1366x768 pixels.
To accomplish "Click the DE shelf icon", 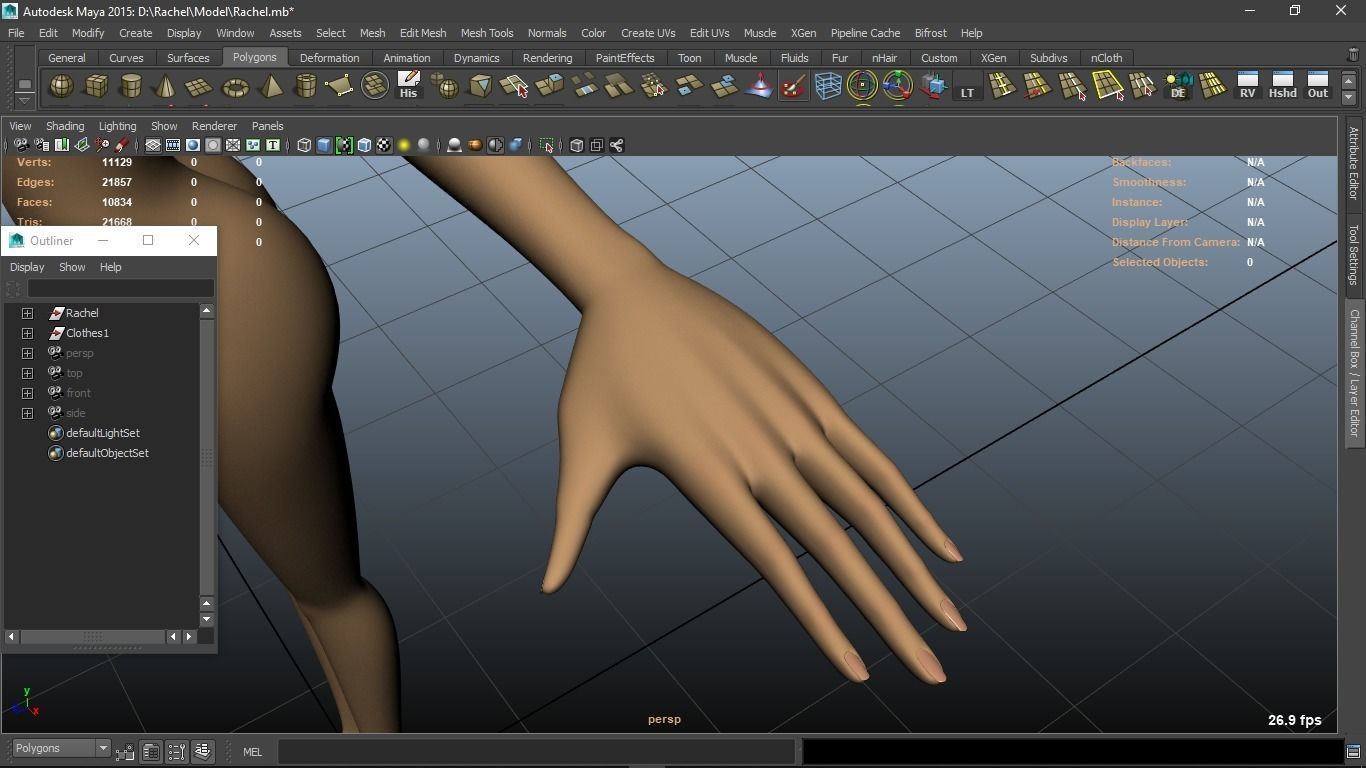I will click(x=1178, y=87).
